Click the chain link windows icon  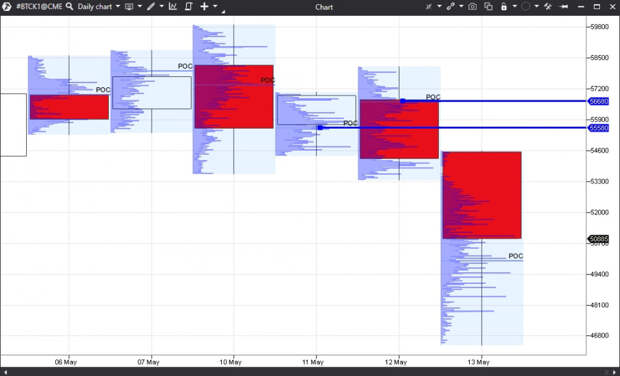450,7
